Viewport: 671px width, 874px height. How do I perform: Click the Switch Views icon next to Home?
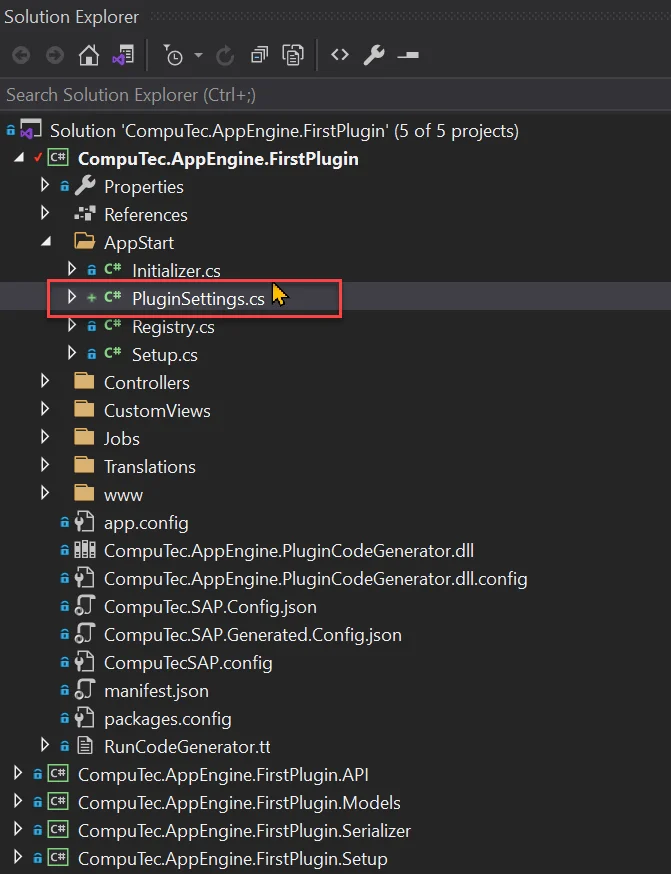pos(122,55)
